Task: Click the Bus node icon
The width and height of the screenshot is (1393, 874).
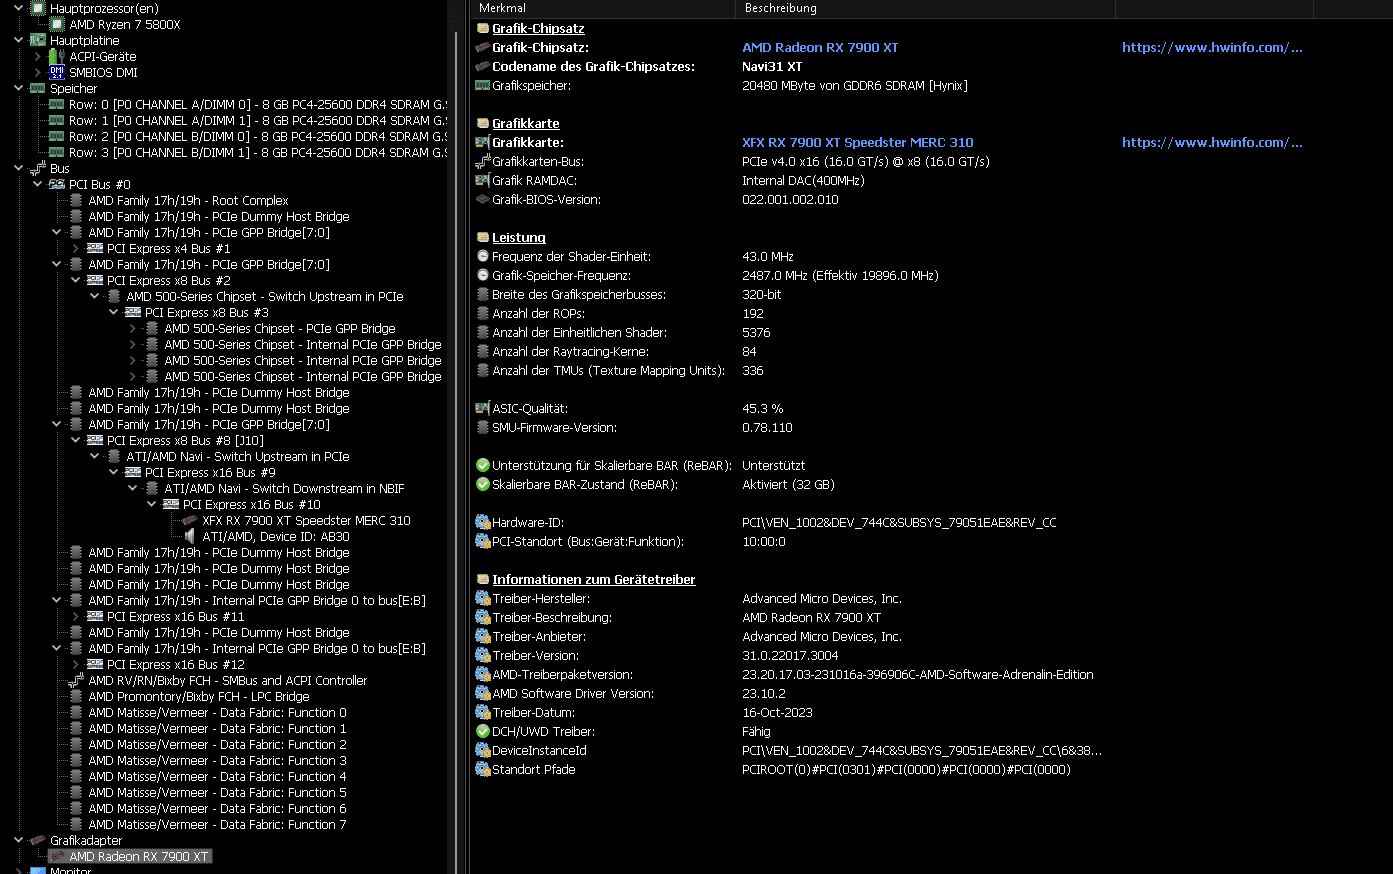Action: [38, 168]
